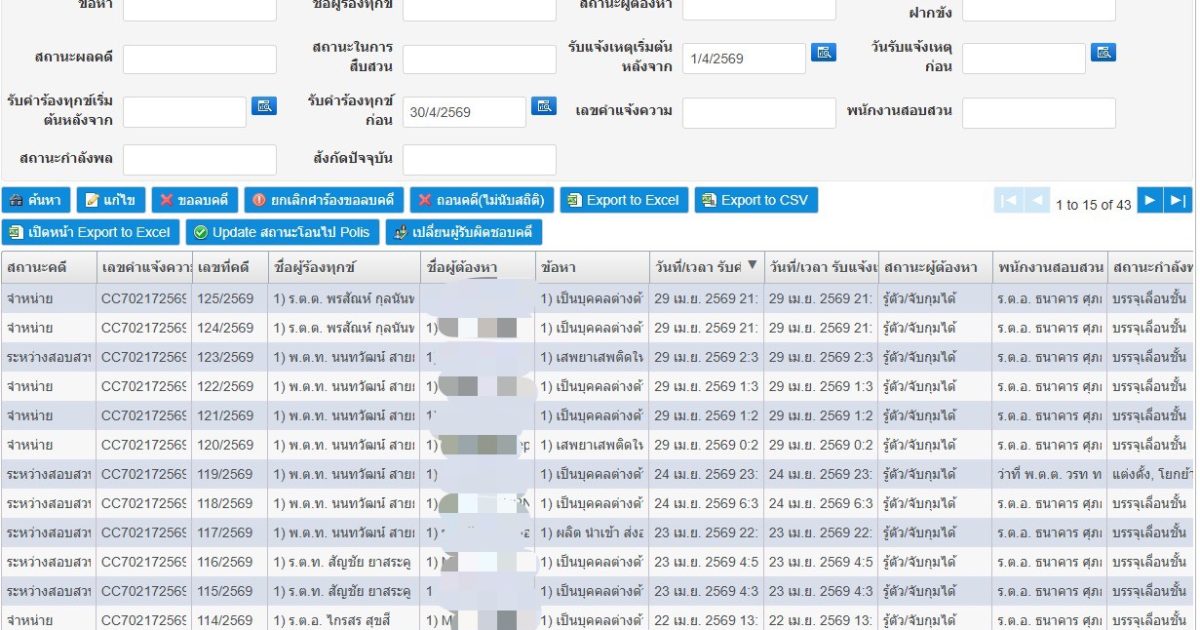Sort by สถานะผู้ต้องหา column header
The width and height of the screenshot is (1200, 630).
(x=935, y=267)
